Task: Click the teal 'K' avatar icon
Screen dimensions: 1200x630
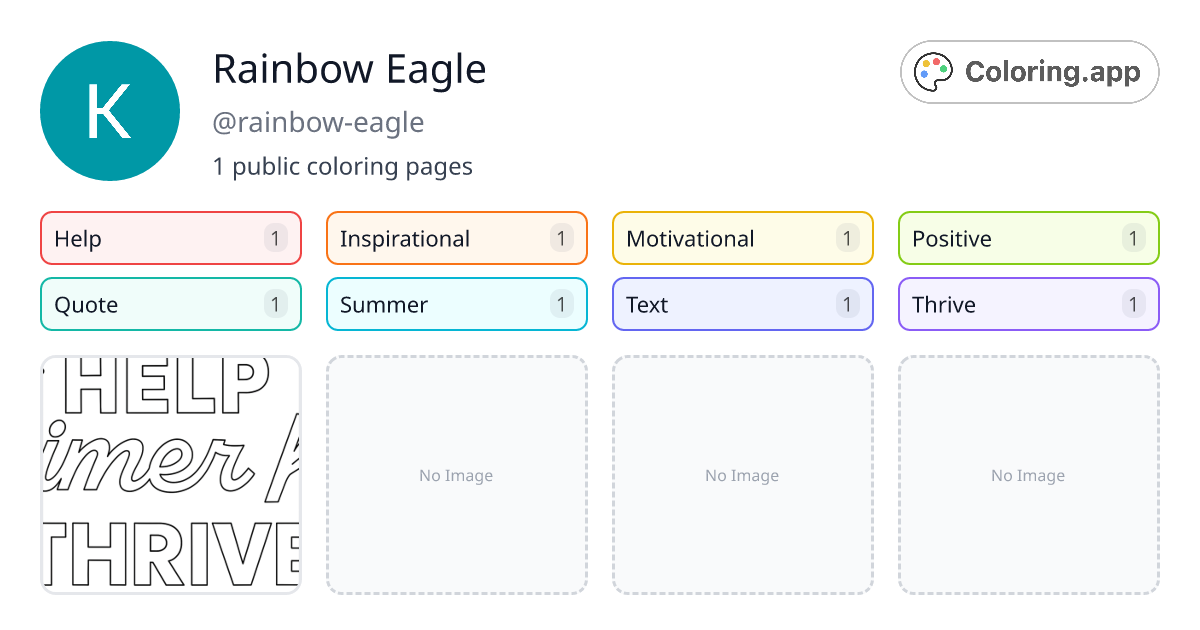Action: coord(110,110)
